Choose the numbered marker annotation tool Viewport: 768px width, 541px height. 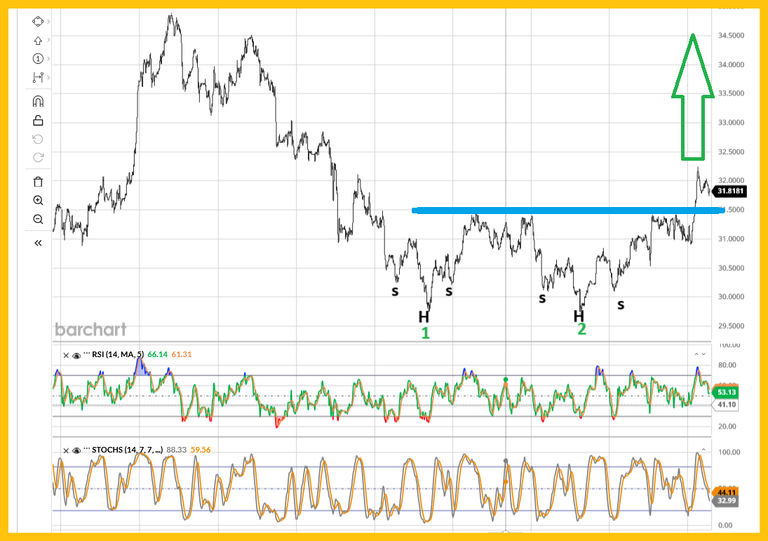pyautogui.click(x=38, y=58)
